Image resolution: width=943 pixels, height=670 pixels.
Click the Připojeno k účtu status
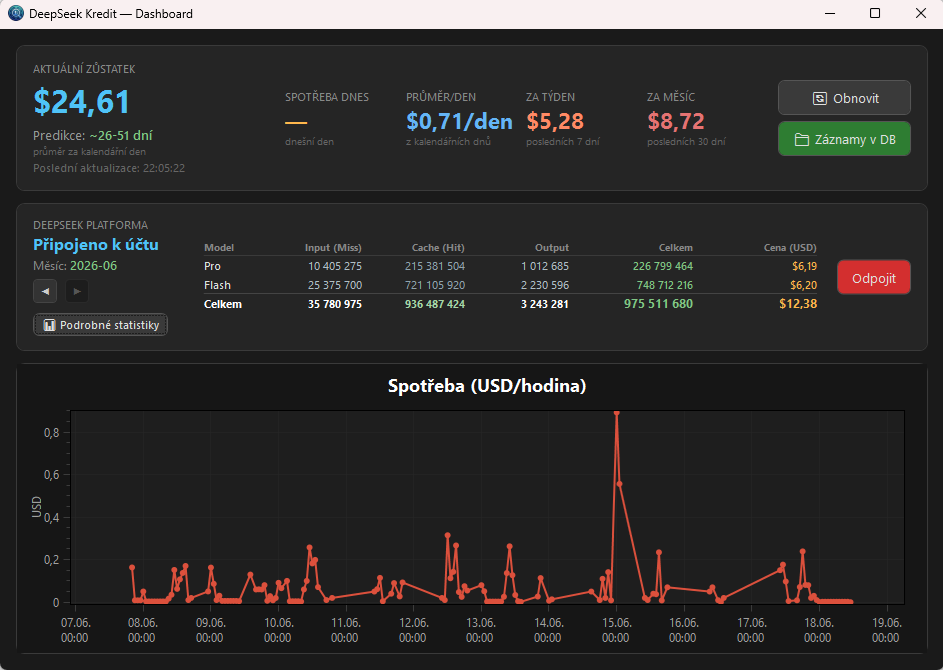coord(96,245)
